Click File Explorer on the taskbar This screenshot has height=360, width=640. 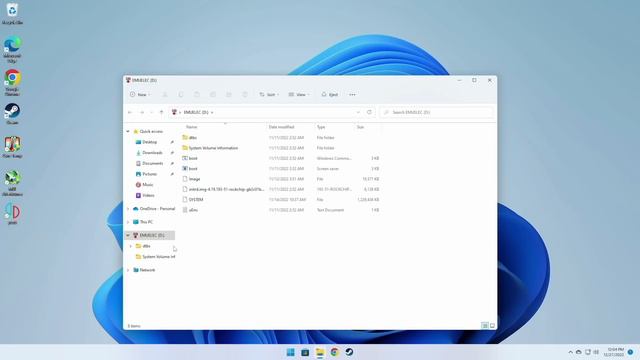pos(320,352)
